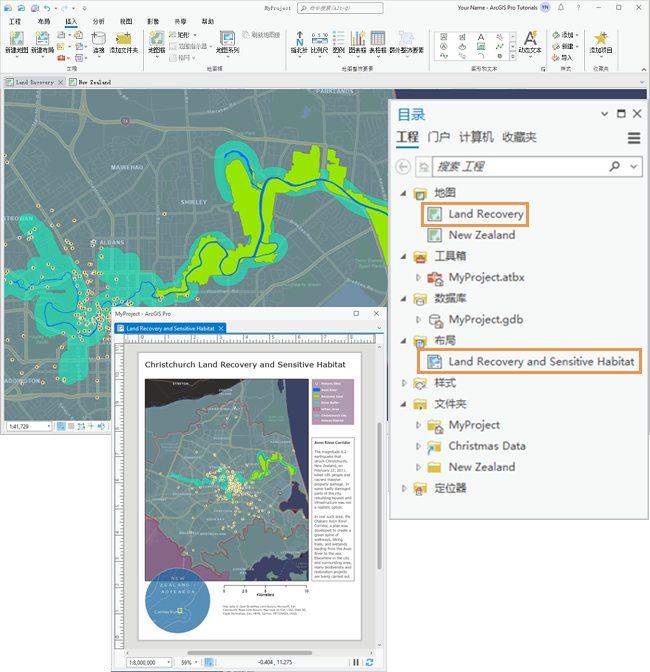The height and width of the screenshot is (672, 650).
Task: Switch to the 计算机 (Computer) catalog tab
Action: 476,137
